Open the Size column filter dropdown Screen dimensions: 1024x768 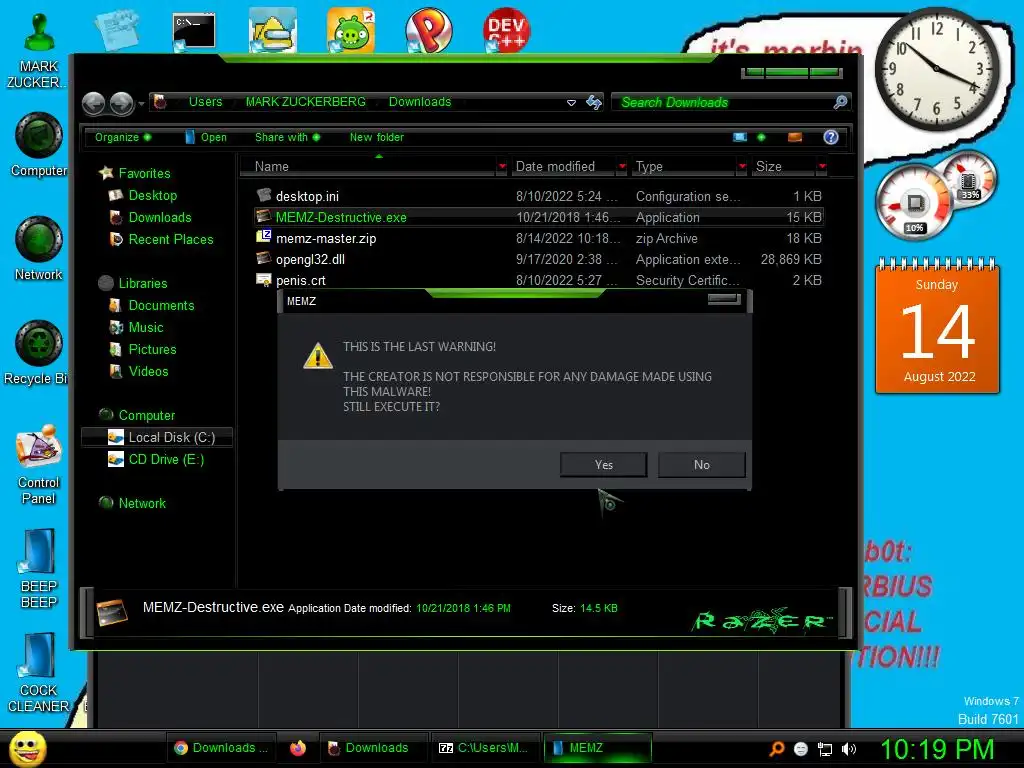(822, 167)
